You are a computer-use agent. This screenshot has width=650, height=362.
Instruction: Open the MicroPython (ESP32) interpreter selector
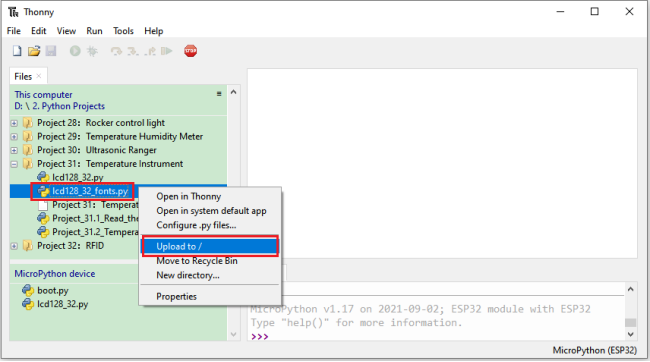pos(594,350)
